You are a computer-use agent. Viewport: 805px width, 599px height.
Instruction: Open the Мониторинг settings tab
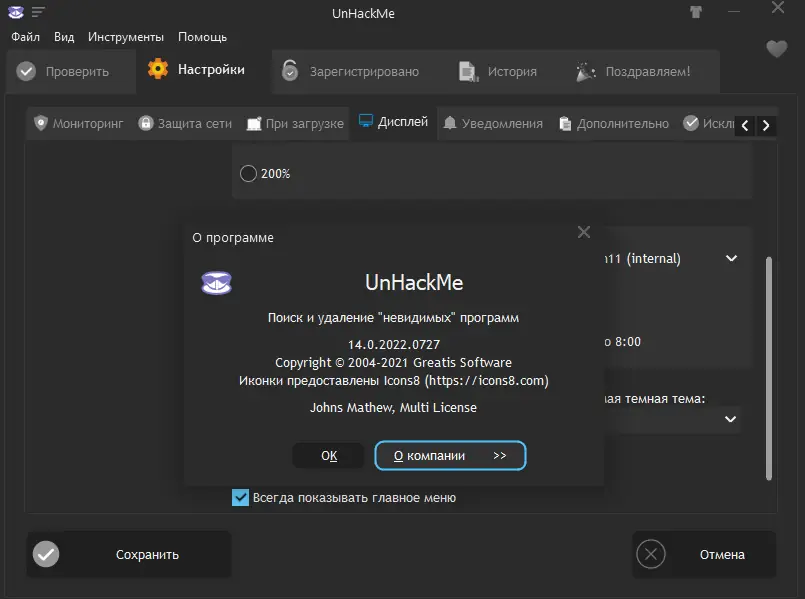click(x=80, y=123)
